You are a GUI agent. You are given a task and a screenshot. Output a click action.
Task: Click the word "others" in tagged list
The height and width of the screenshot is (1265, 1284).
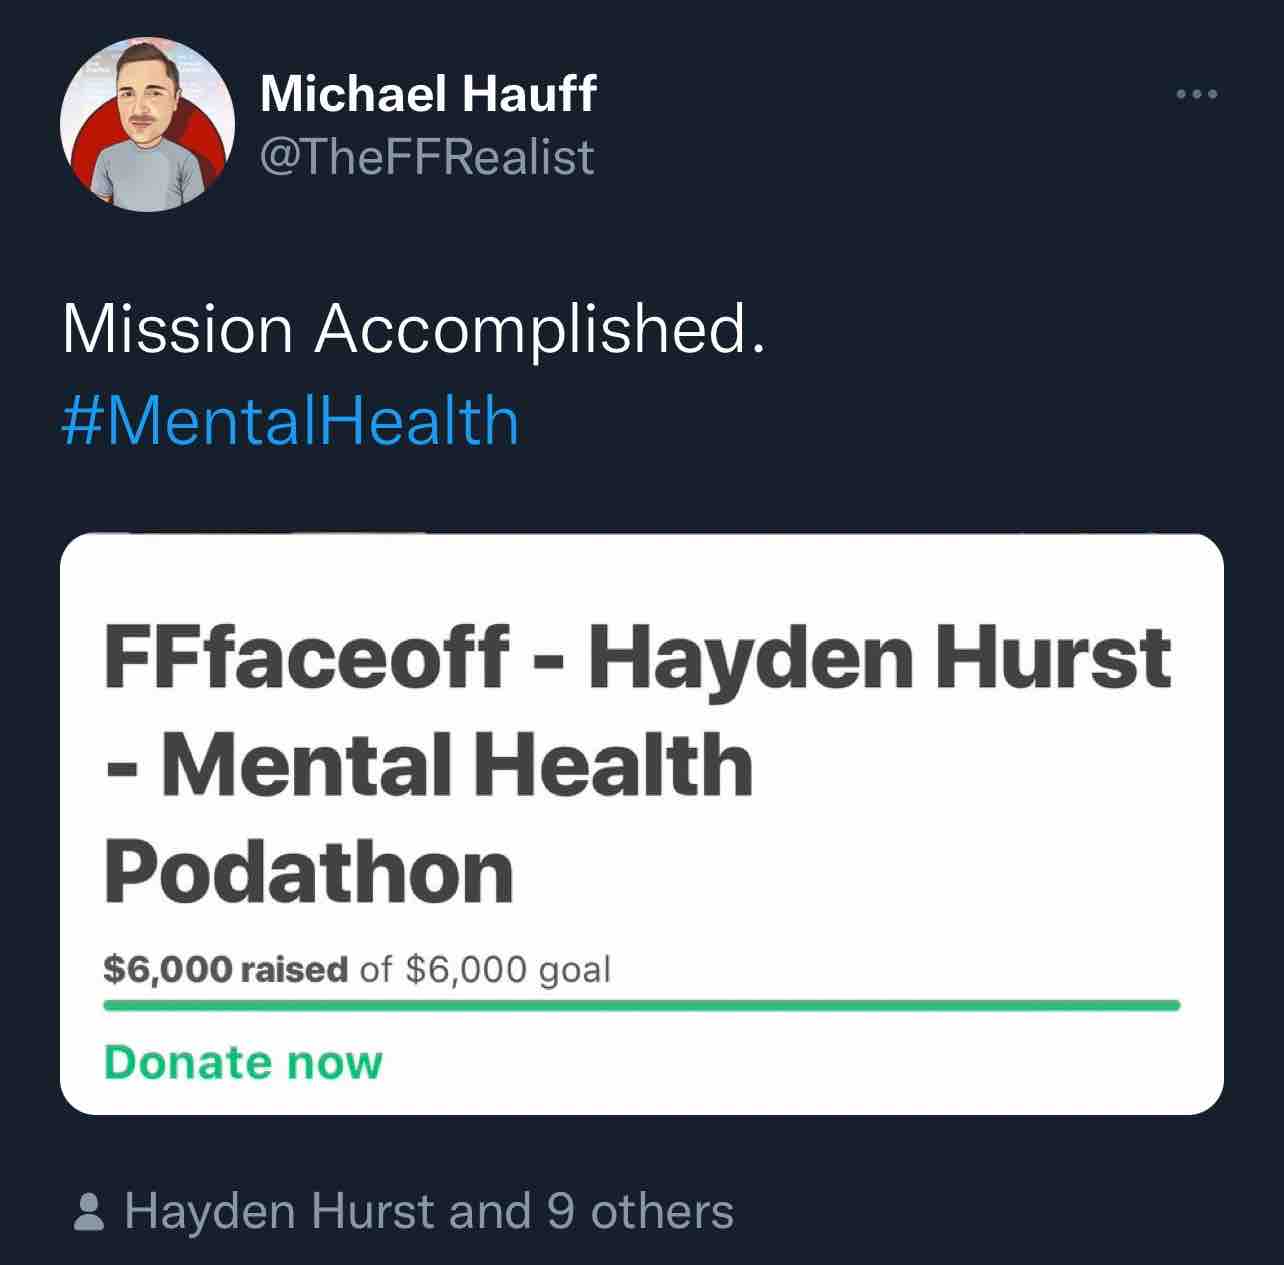pos(662,1212)
